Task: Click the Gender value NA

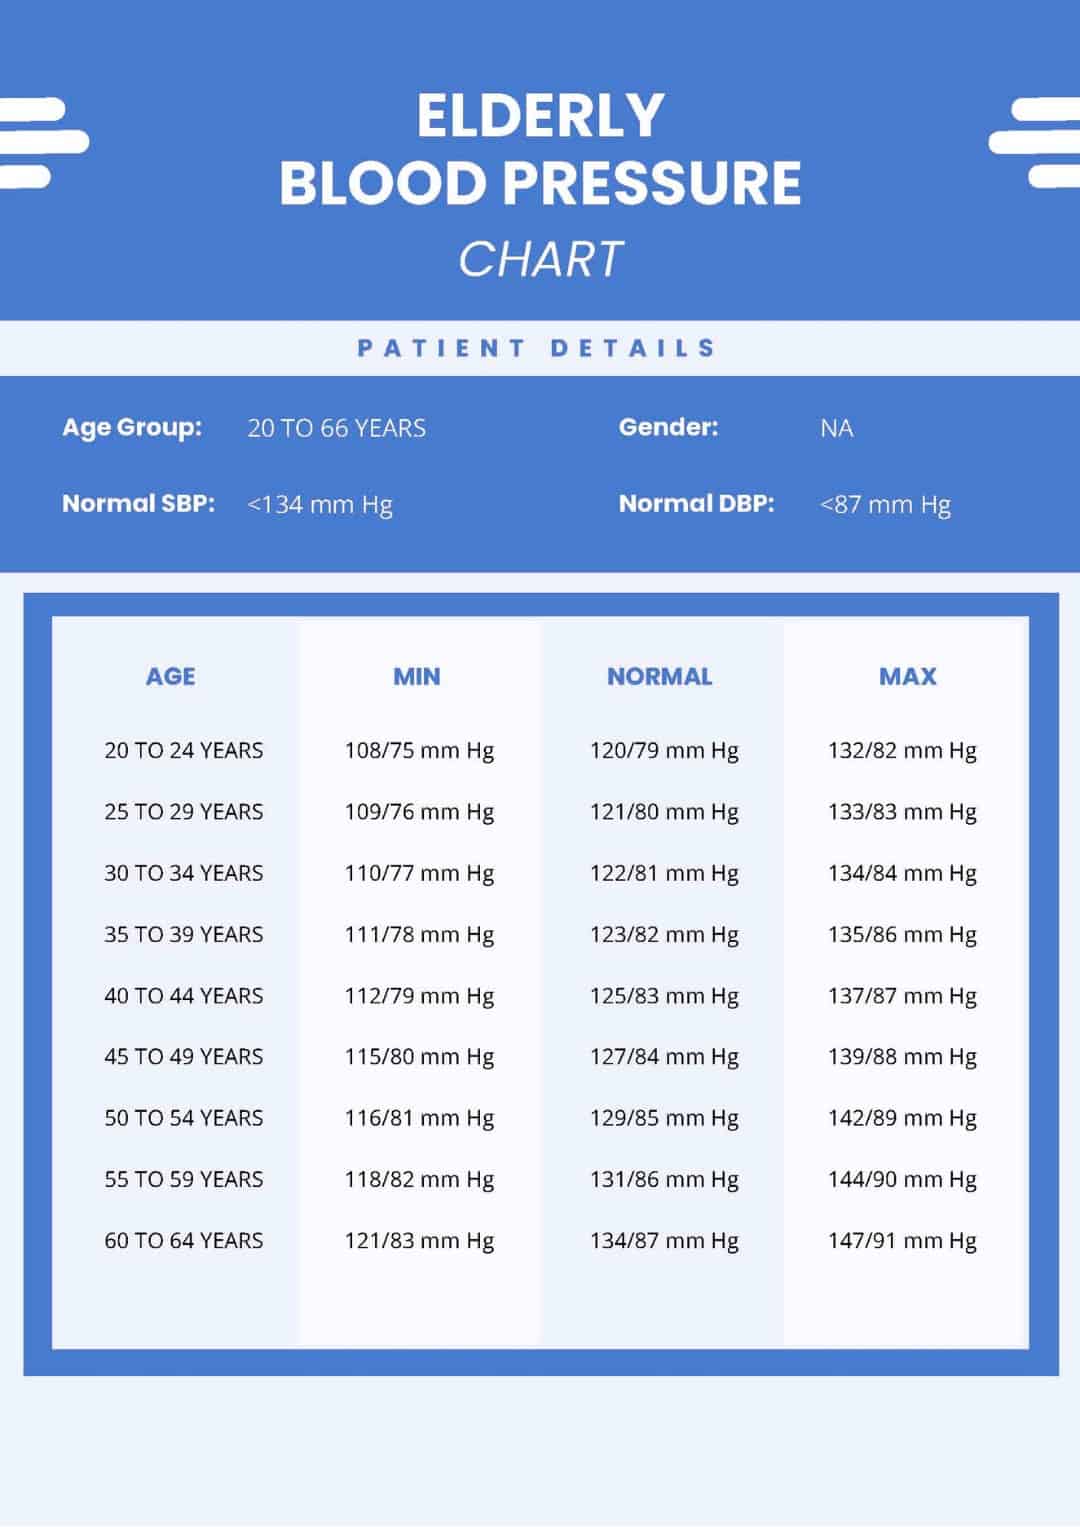Action: click(836, 428)
